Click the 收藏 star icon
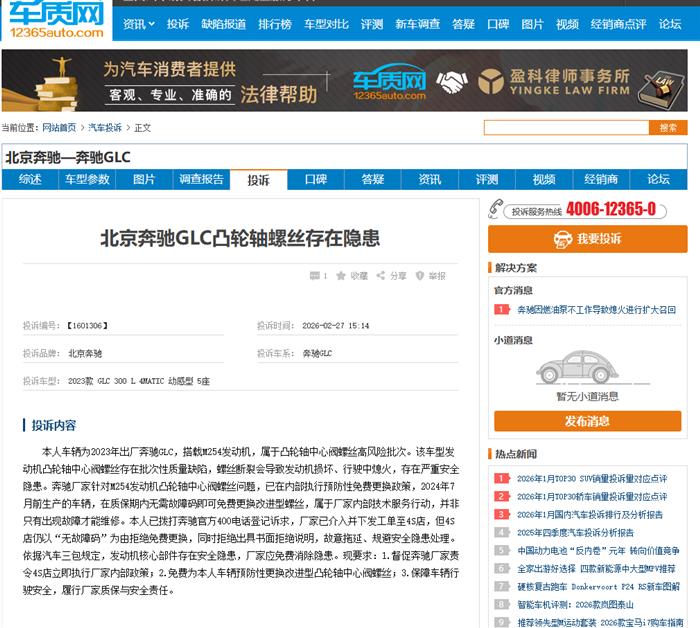Image resolution: width=700 pixels, height=628 pixels. click(343, 276)
